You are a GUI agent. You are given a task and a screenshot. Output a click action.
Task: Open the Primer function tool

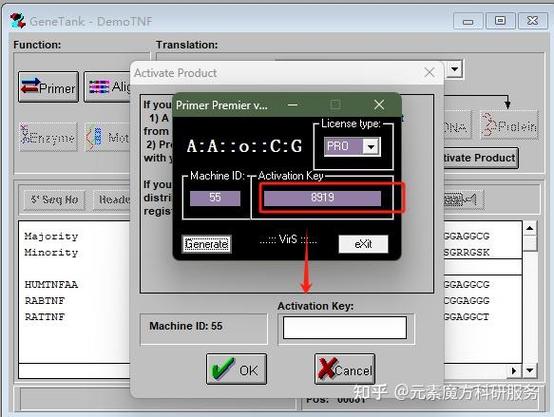tap(48, 87)
